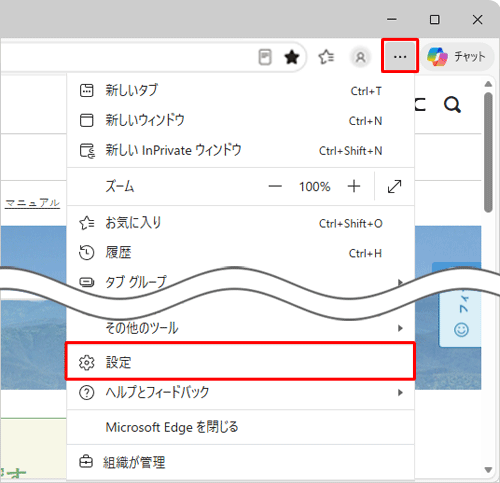The image size is (500, 483).
Task: Expand ヘルプとフィードバック submenu
Action: (240, 392)
